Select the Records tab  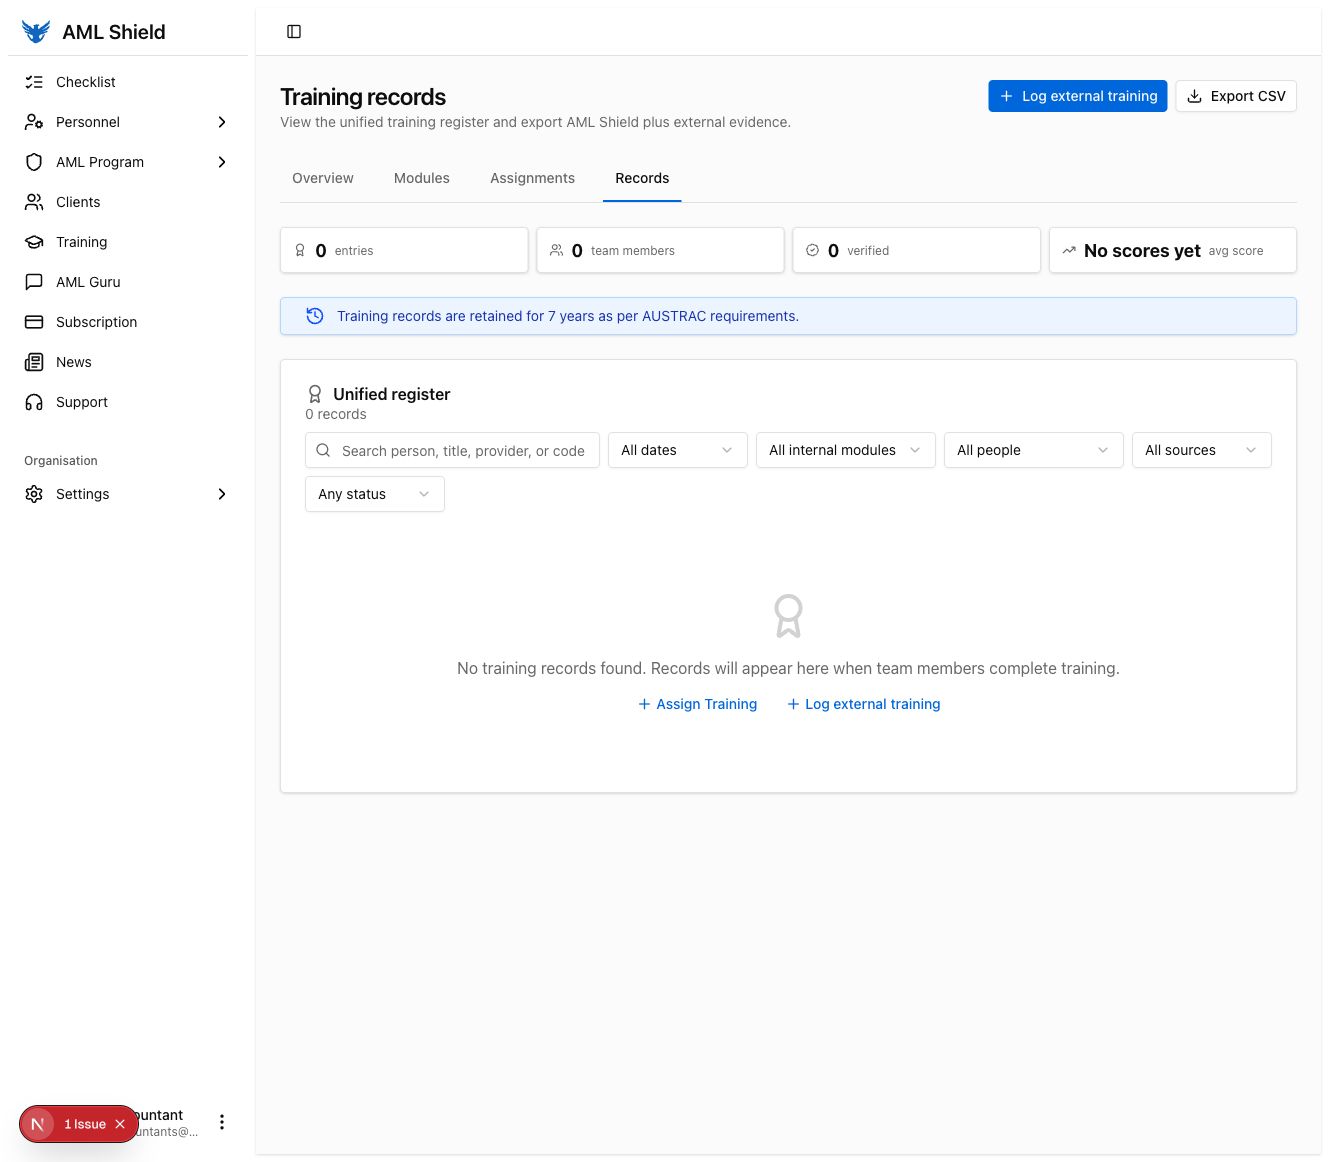click(642, 178)
